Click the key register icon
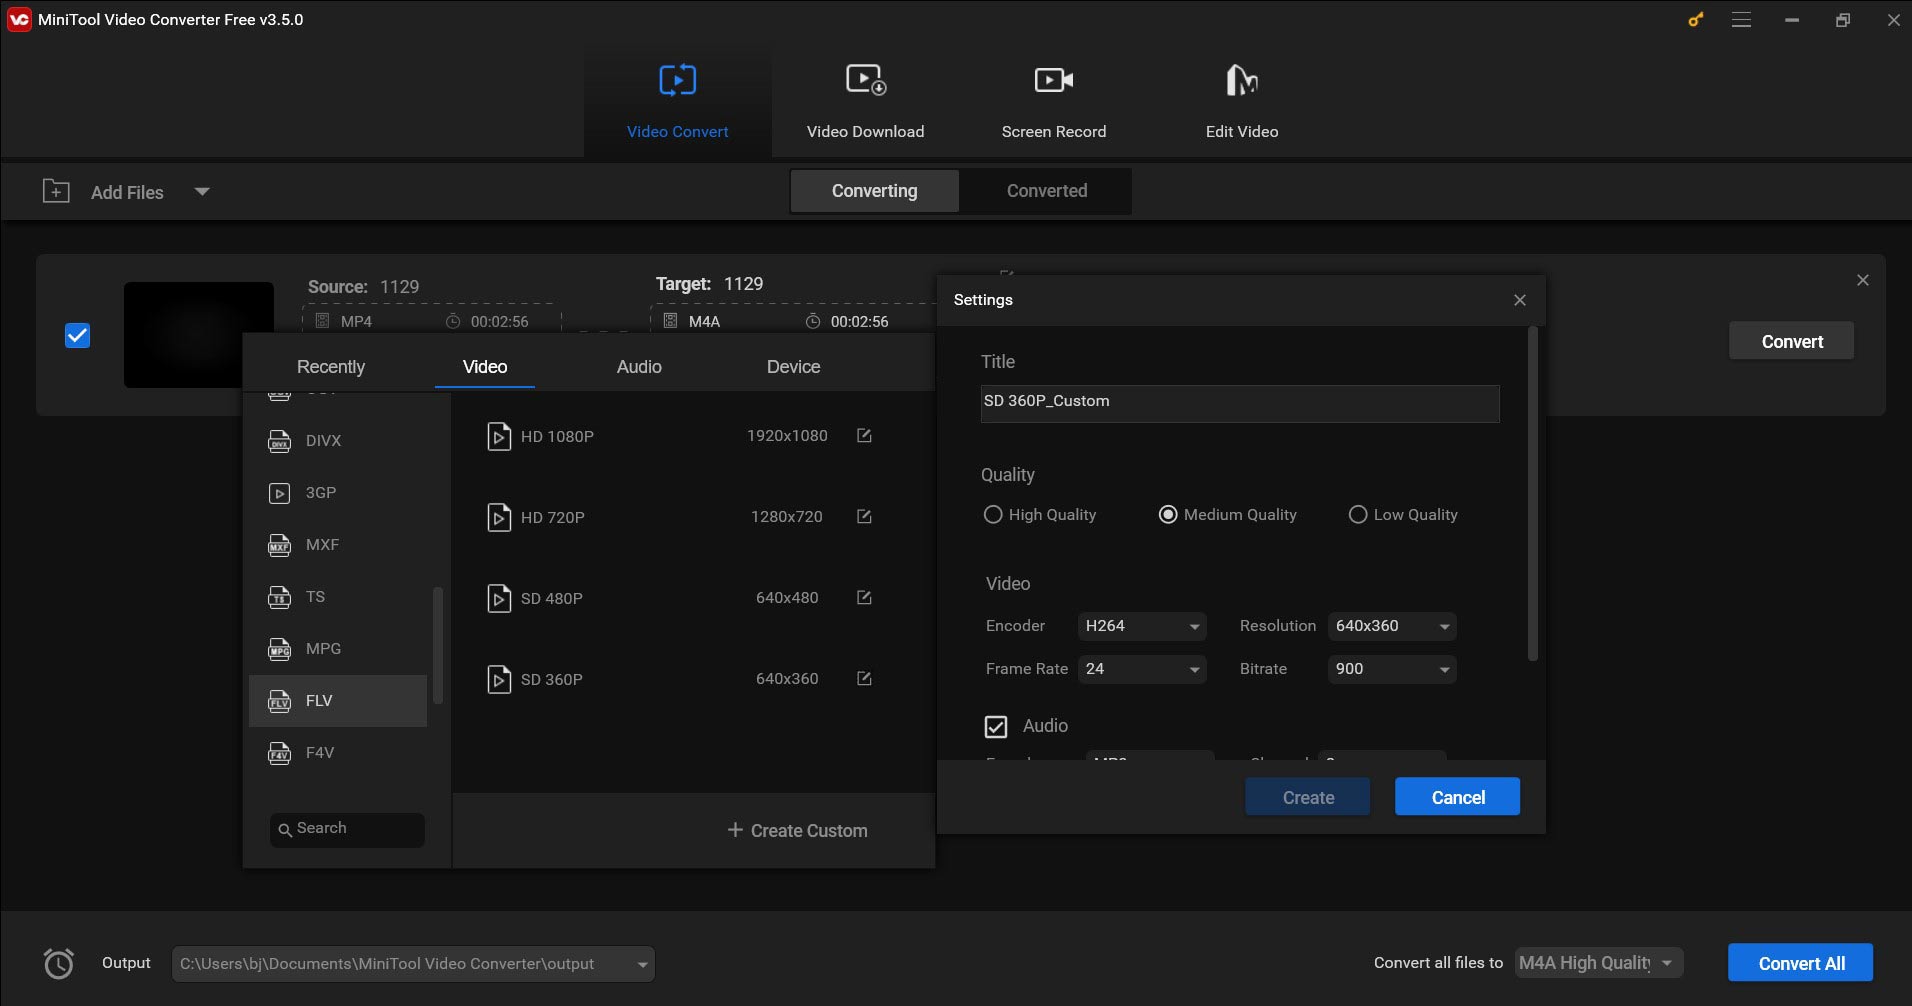1912x1006 pixels. (1695, 19)
